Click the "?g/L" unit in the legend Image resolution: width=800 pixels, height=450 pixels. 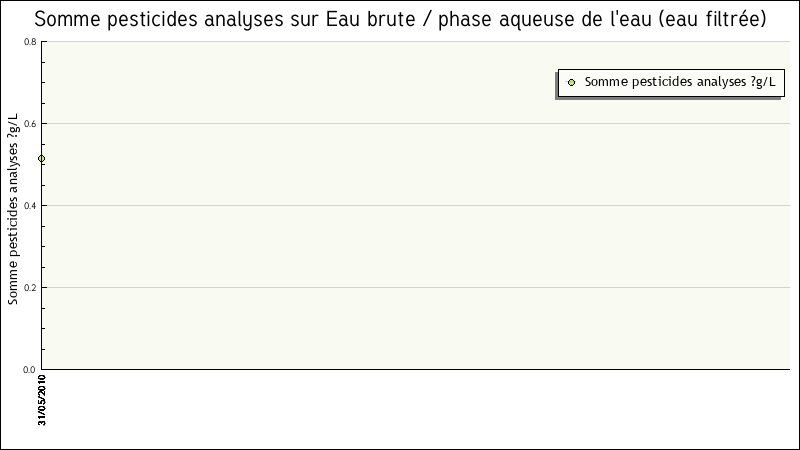762,83
